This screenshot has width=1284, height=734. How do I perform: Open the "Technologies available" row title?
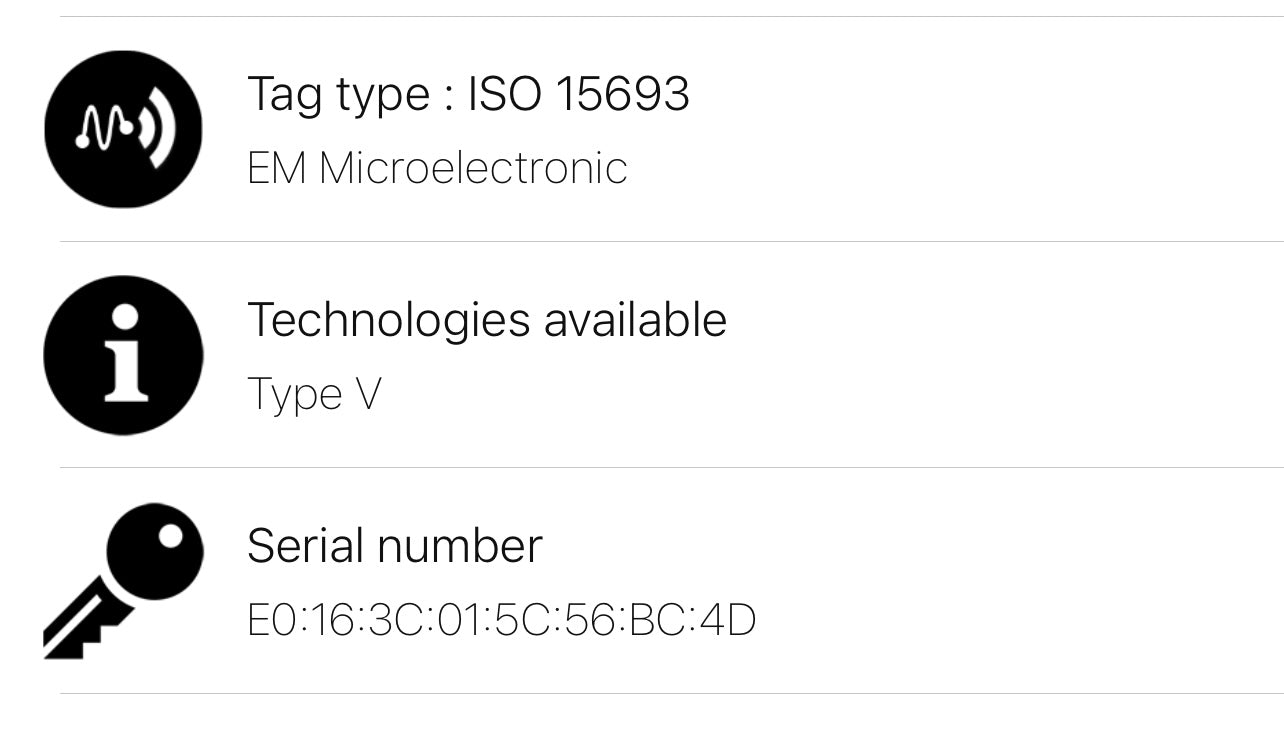[x=487, y=320]
